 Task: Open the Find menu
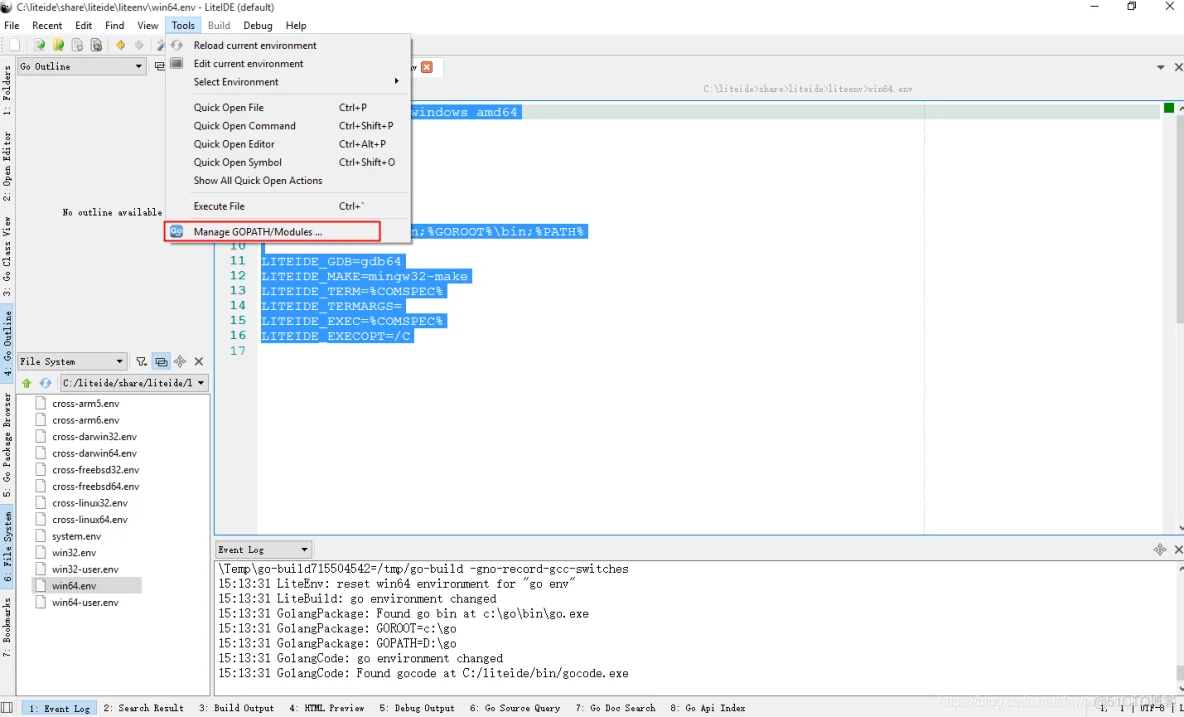click(115, 25)
